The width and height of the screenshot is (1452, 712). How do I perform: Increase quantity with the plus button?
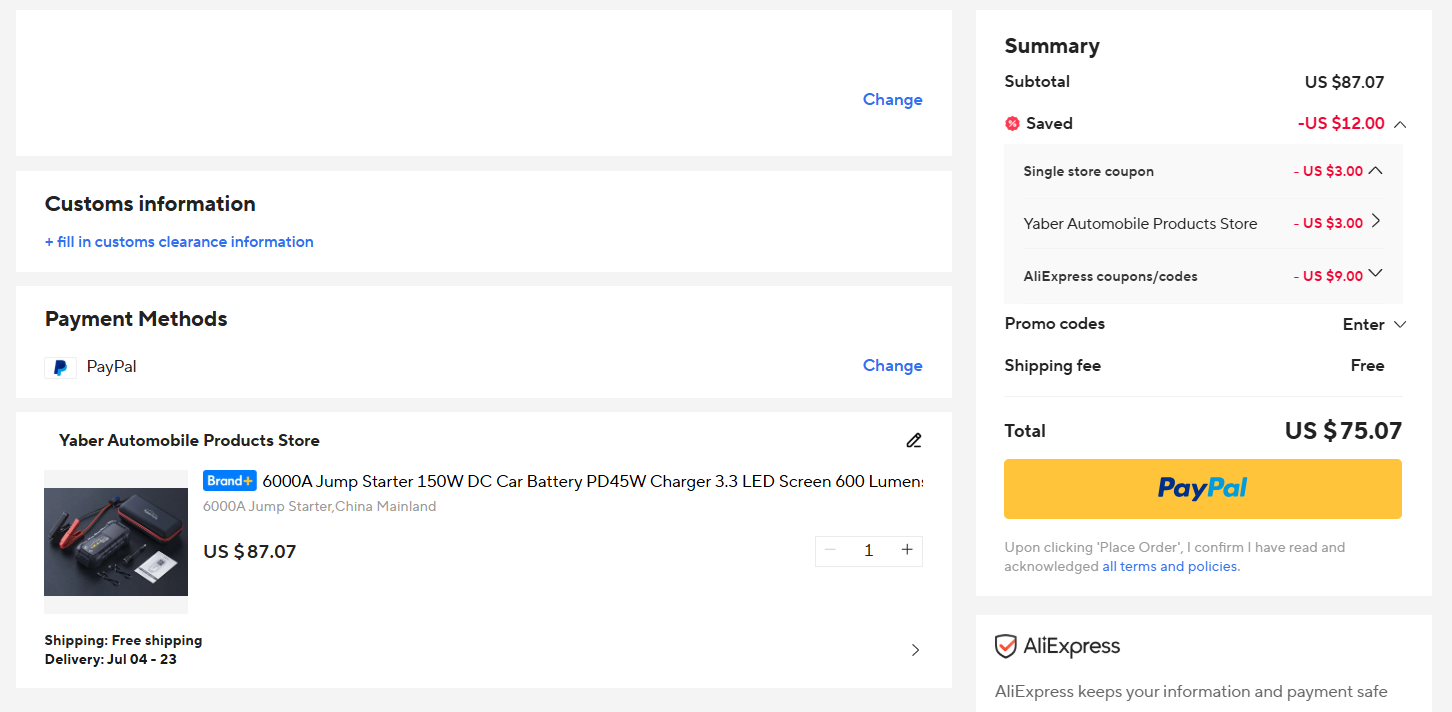(x=907, y=550)
